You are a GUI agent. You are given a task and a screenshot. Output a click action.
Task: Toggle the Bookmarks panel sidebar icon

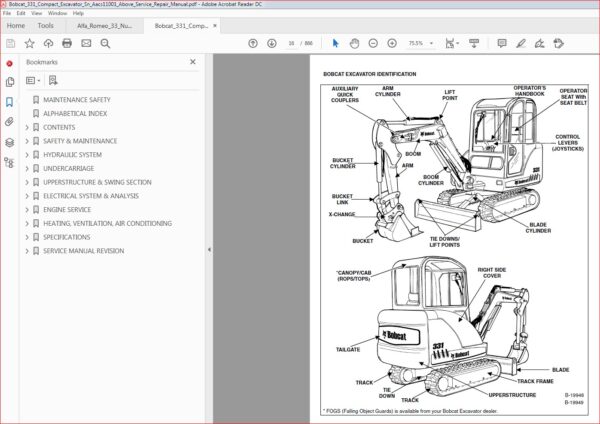(10, 102)
